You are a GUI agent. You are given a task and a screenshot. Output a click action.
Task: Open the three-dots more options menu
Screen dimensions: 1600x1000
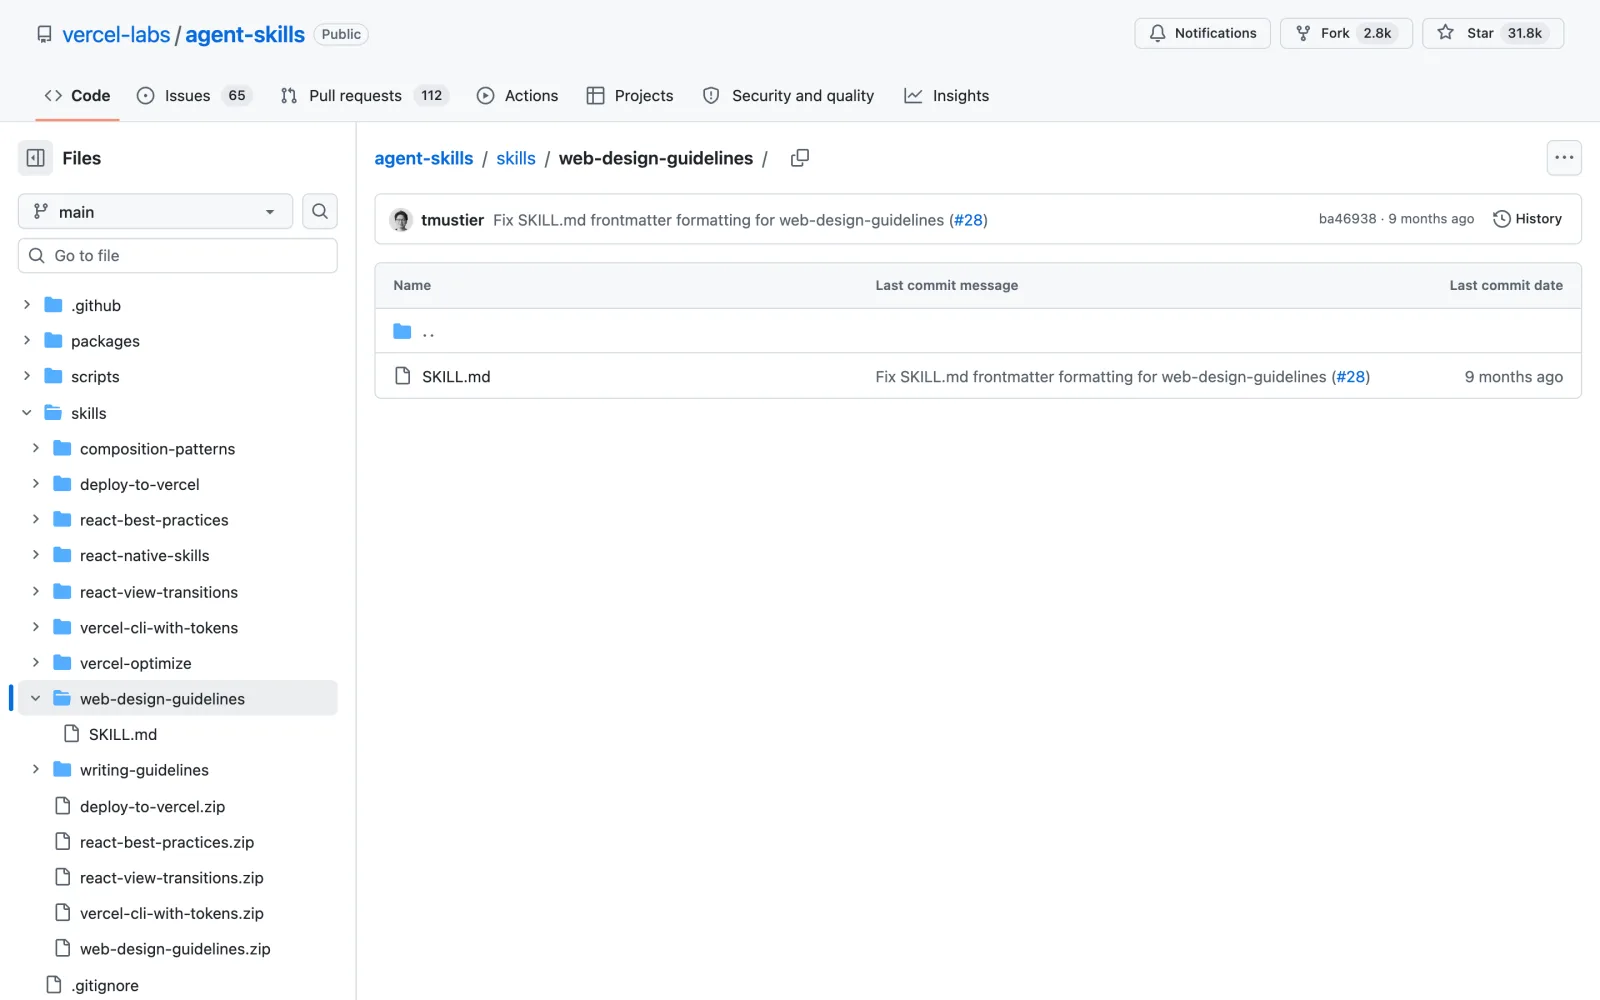[1564, 158]
